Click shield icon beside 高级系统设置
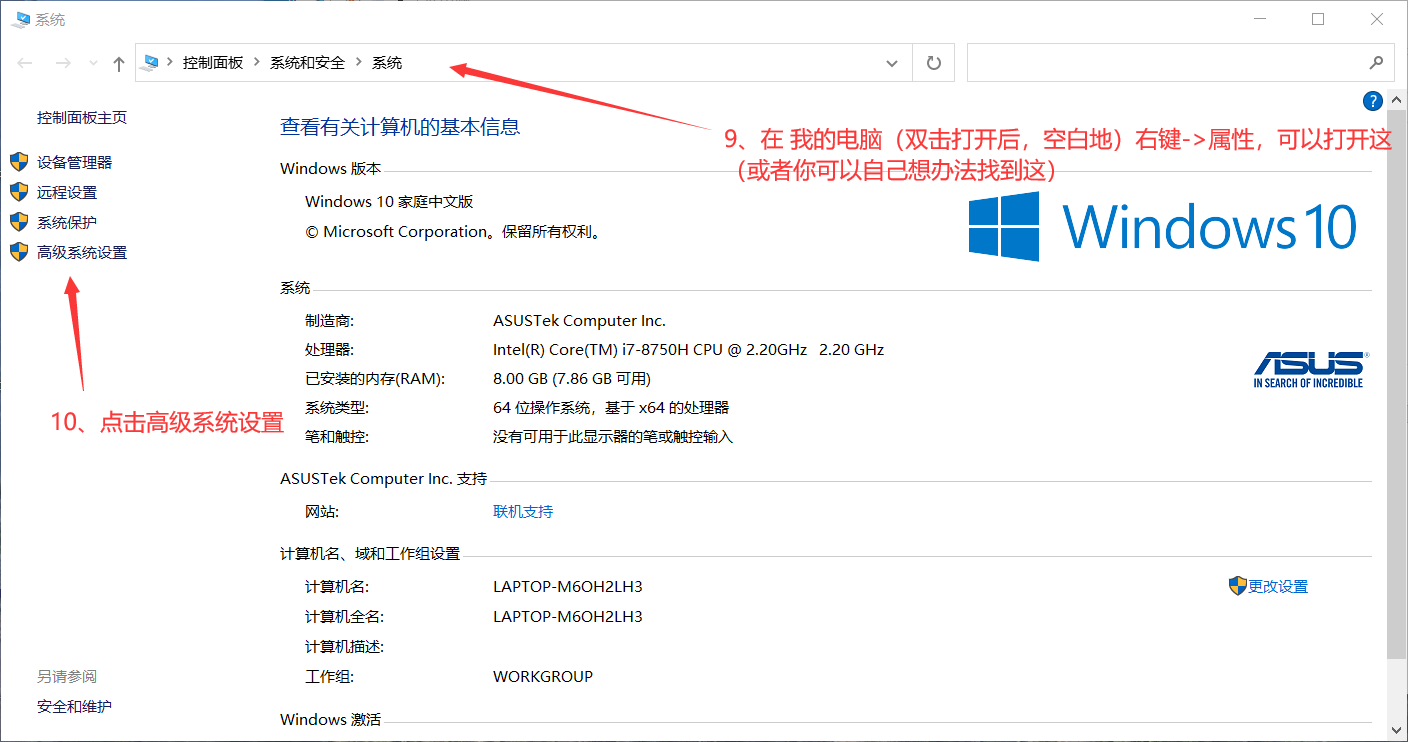Screen dimensions: 1408x742 (x=19, y=252)
